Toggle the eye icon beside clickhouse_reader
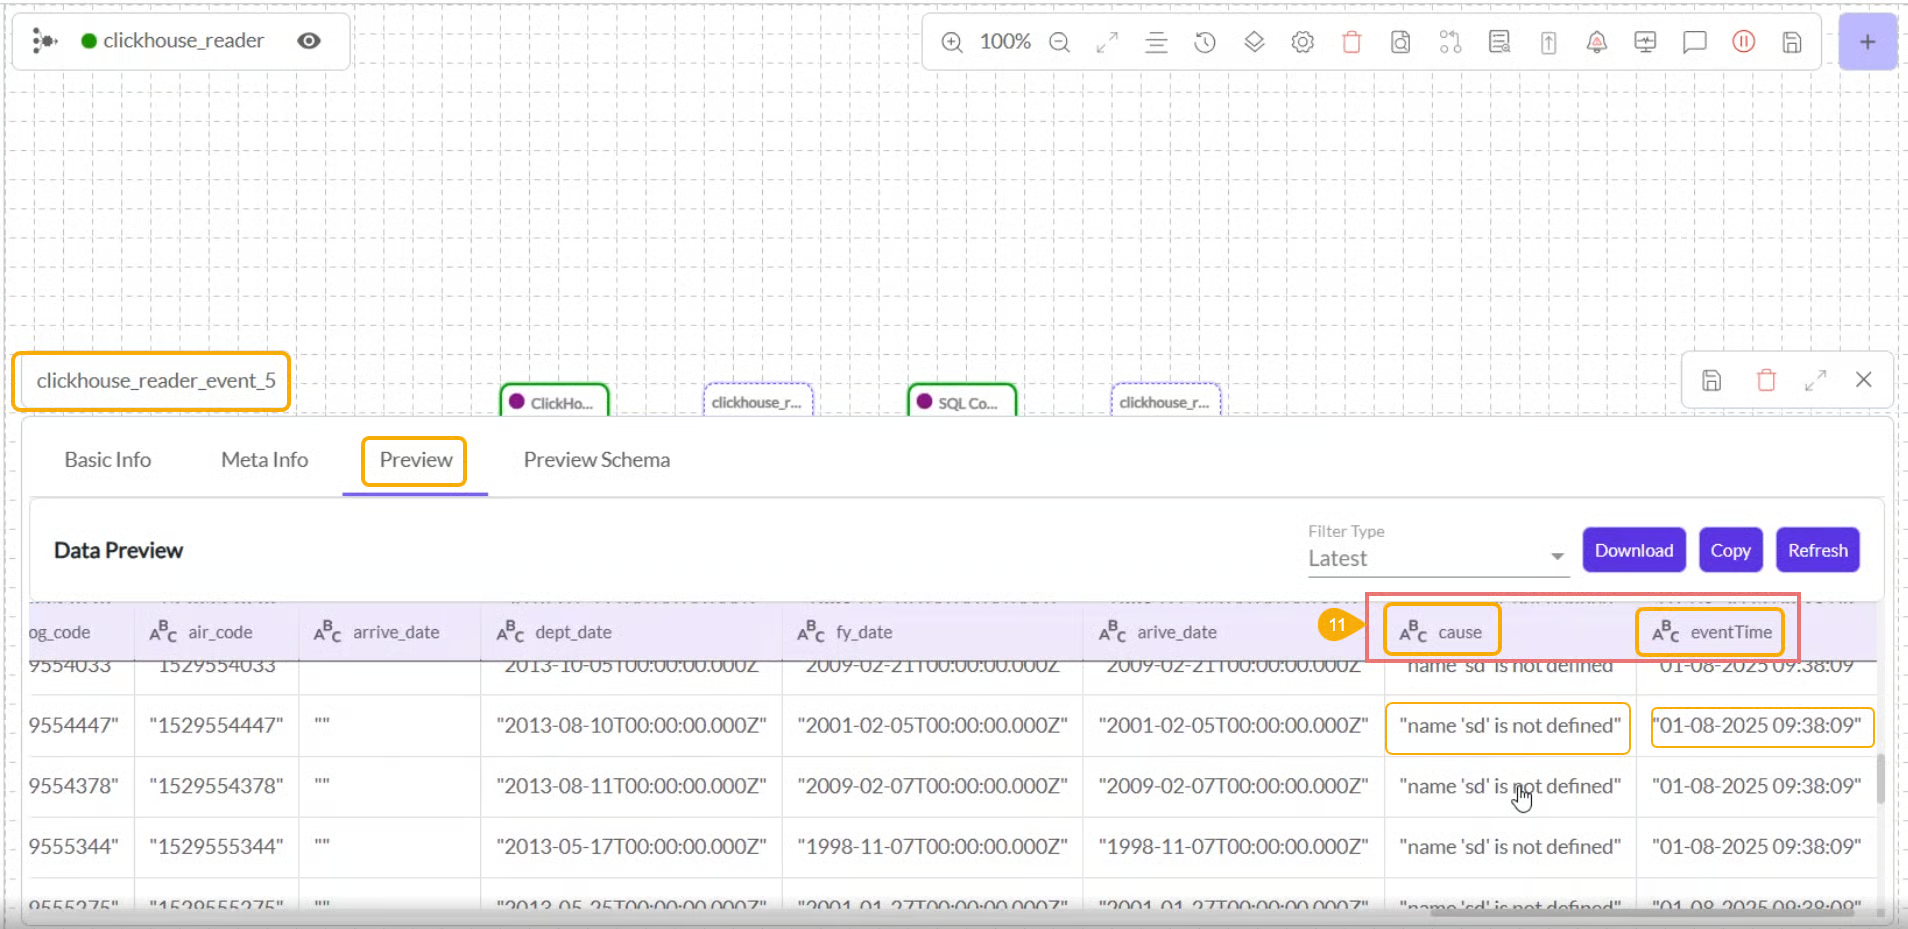1908x929 pixels. click(309, 41)
